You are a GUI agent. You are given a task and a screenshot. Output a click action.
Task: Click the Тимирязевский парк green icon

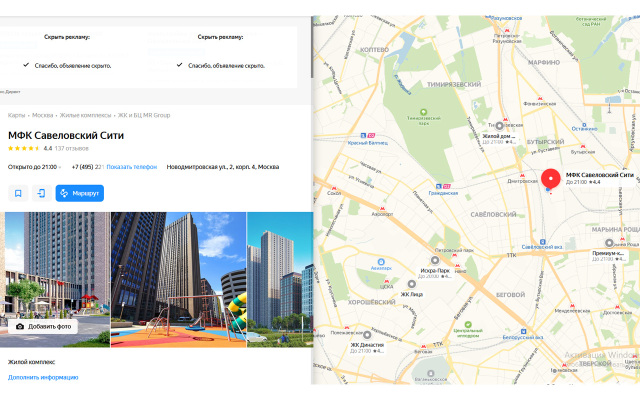click(424, 112)
